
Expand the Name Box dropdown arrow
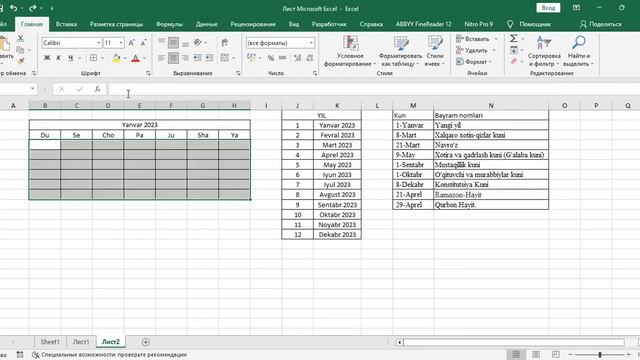click(32, 89)
